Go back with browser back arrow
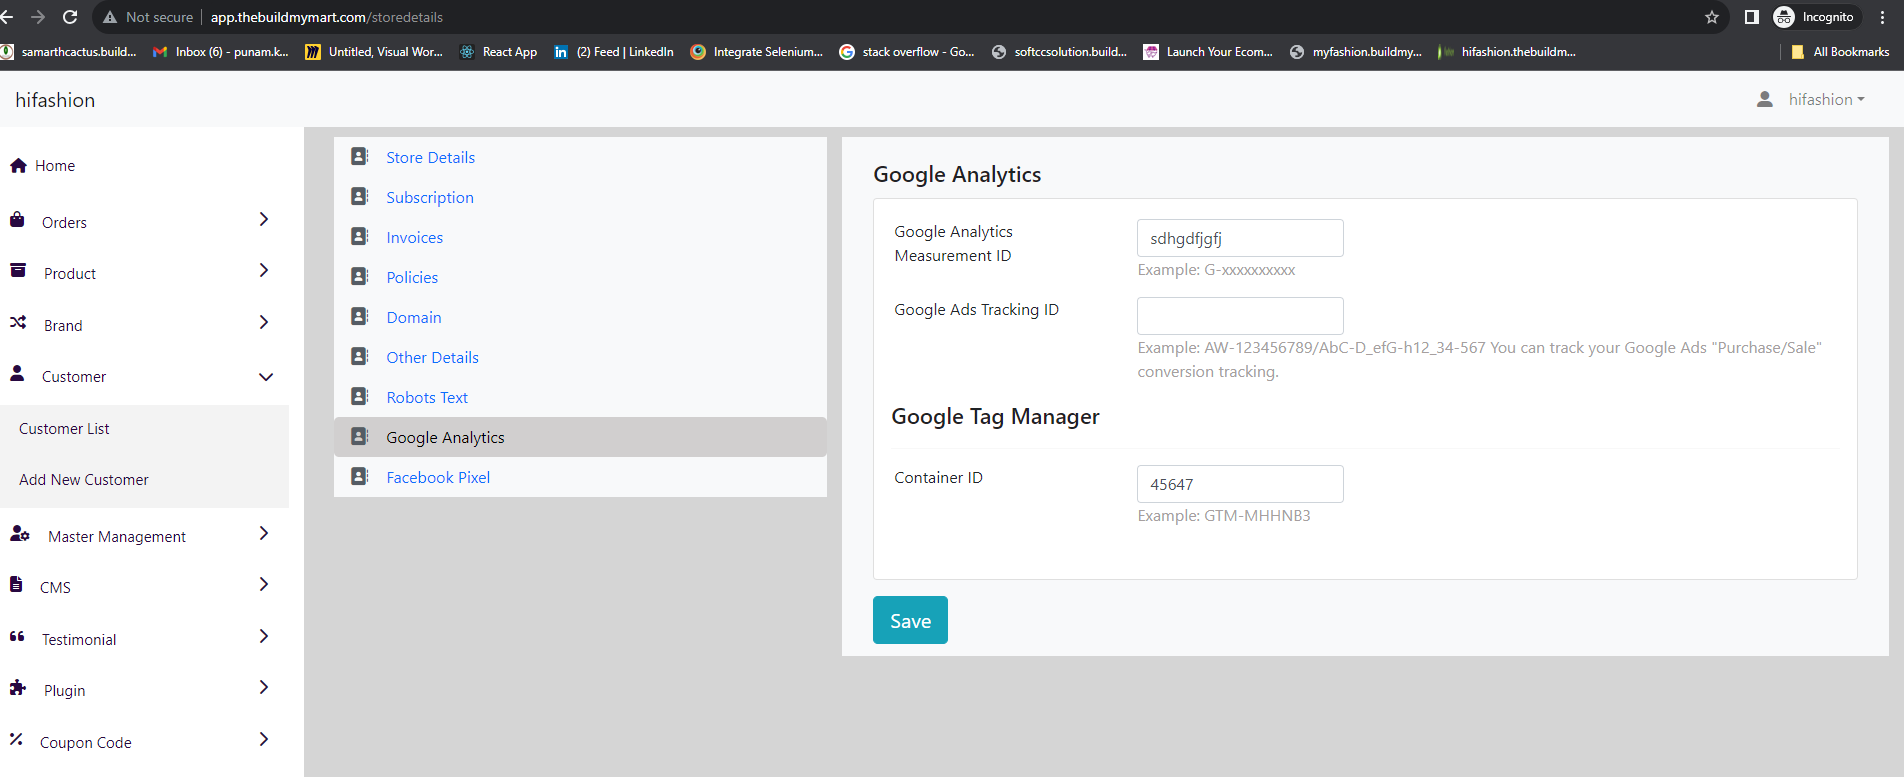The height and width of the screenshot is (777, 1904). [x=7, y=17]
